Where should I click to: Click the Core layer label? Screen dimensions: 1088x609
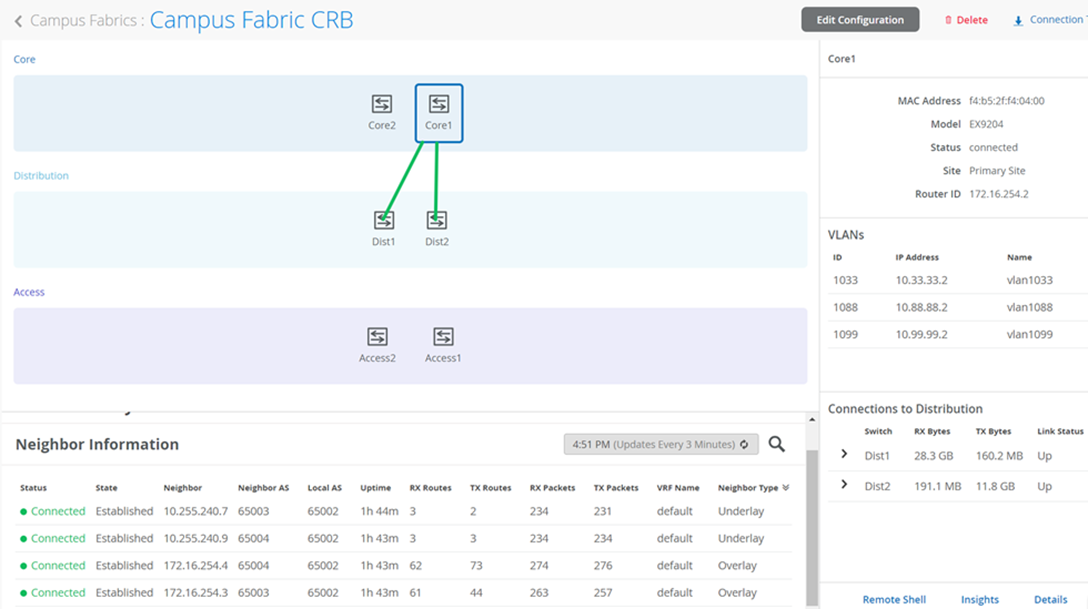click(x=24, y=60)
